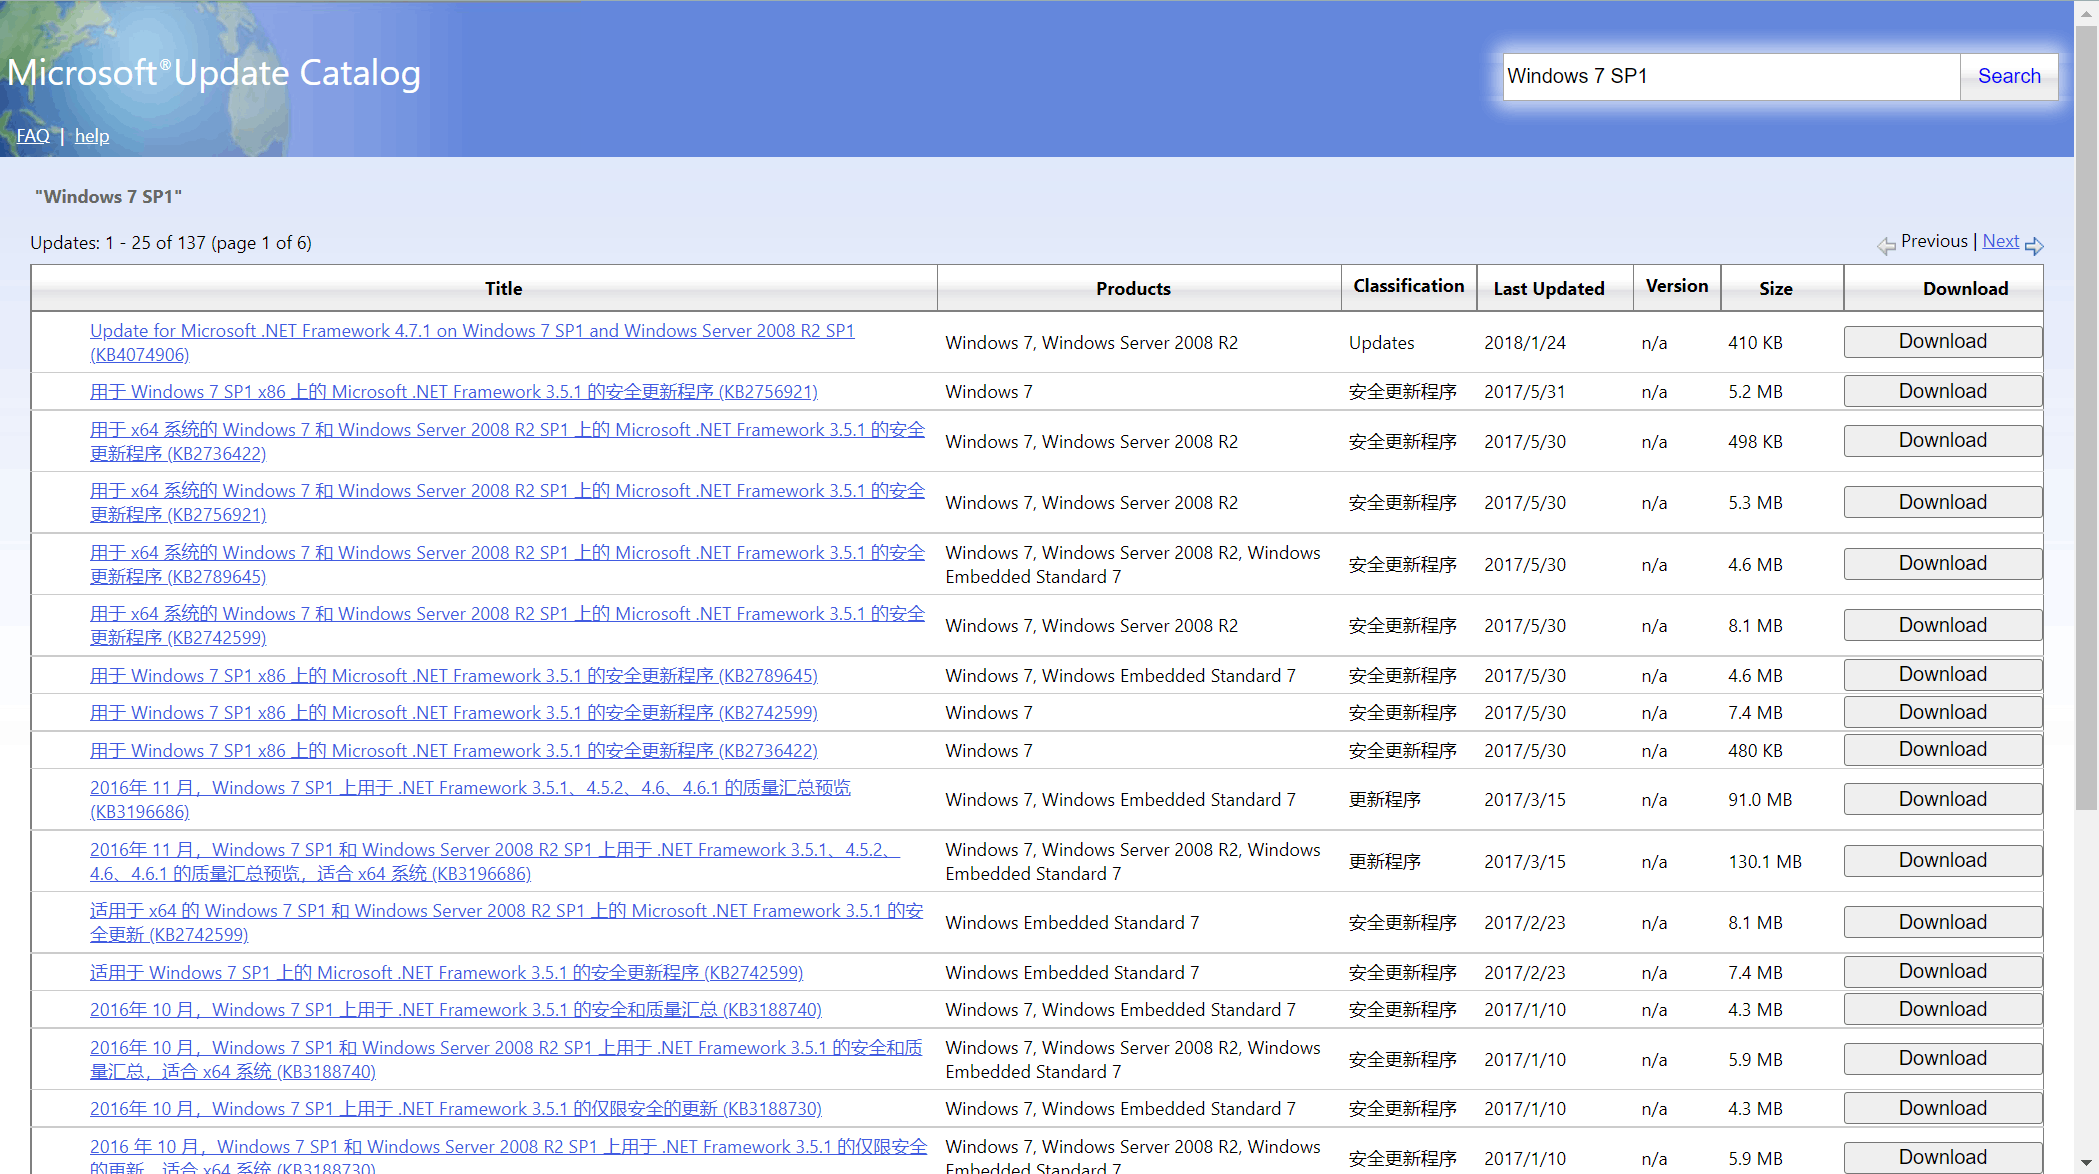Open the KB2742599 Embedded Standard 7 7.4 MB link
The height and width of the screenshot is (1174, 2099).
(x=446, y=973)
